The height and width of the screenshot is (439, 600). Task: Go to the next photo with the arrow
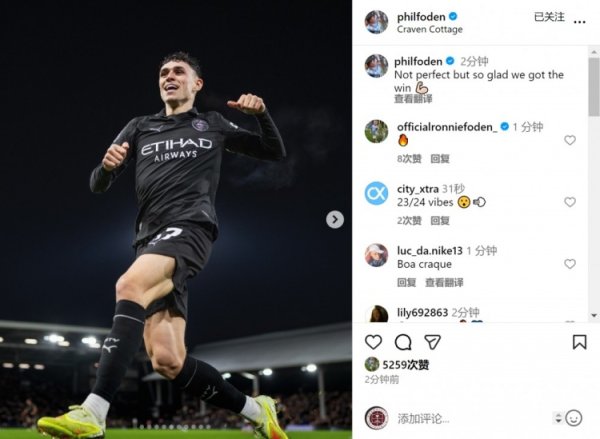(335, 219)
